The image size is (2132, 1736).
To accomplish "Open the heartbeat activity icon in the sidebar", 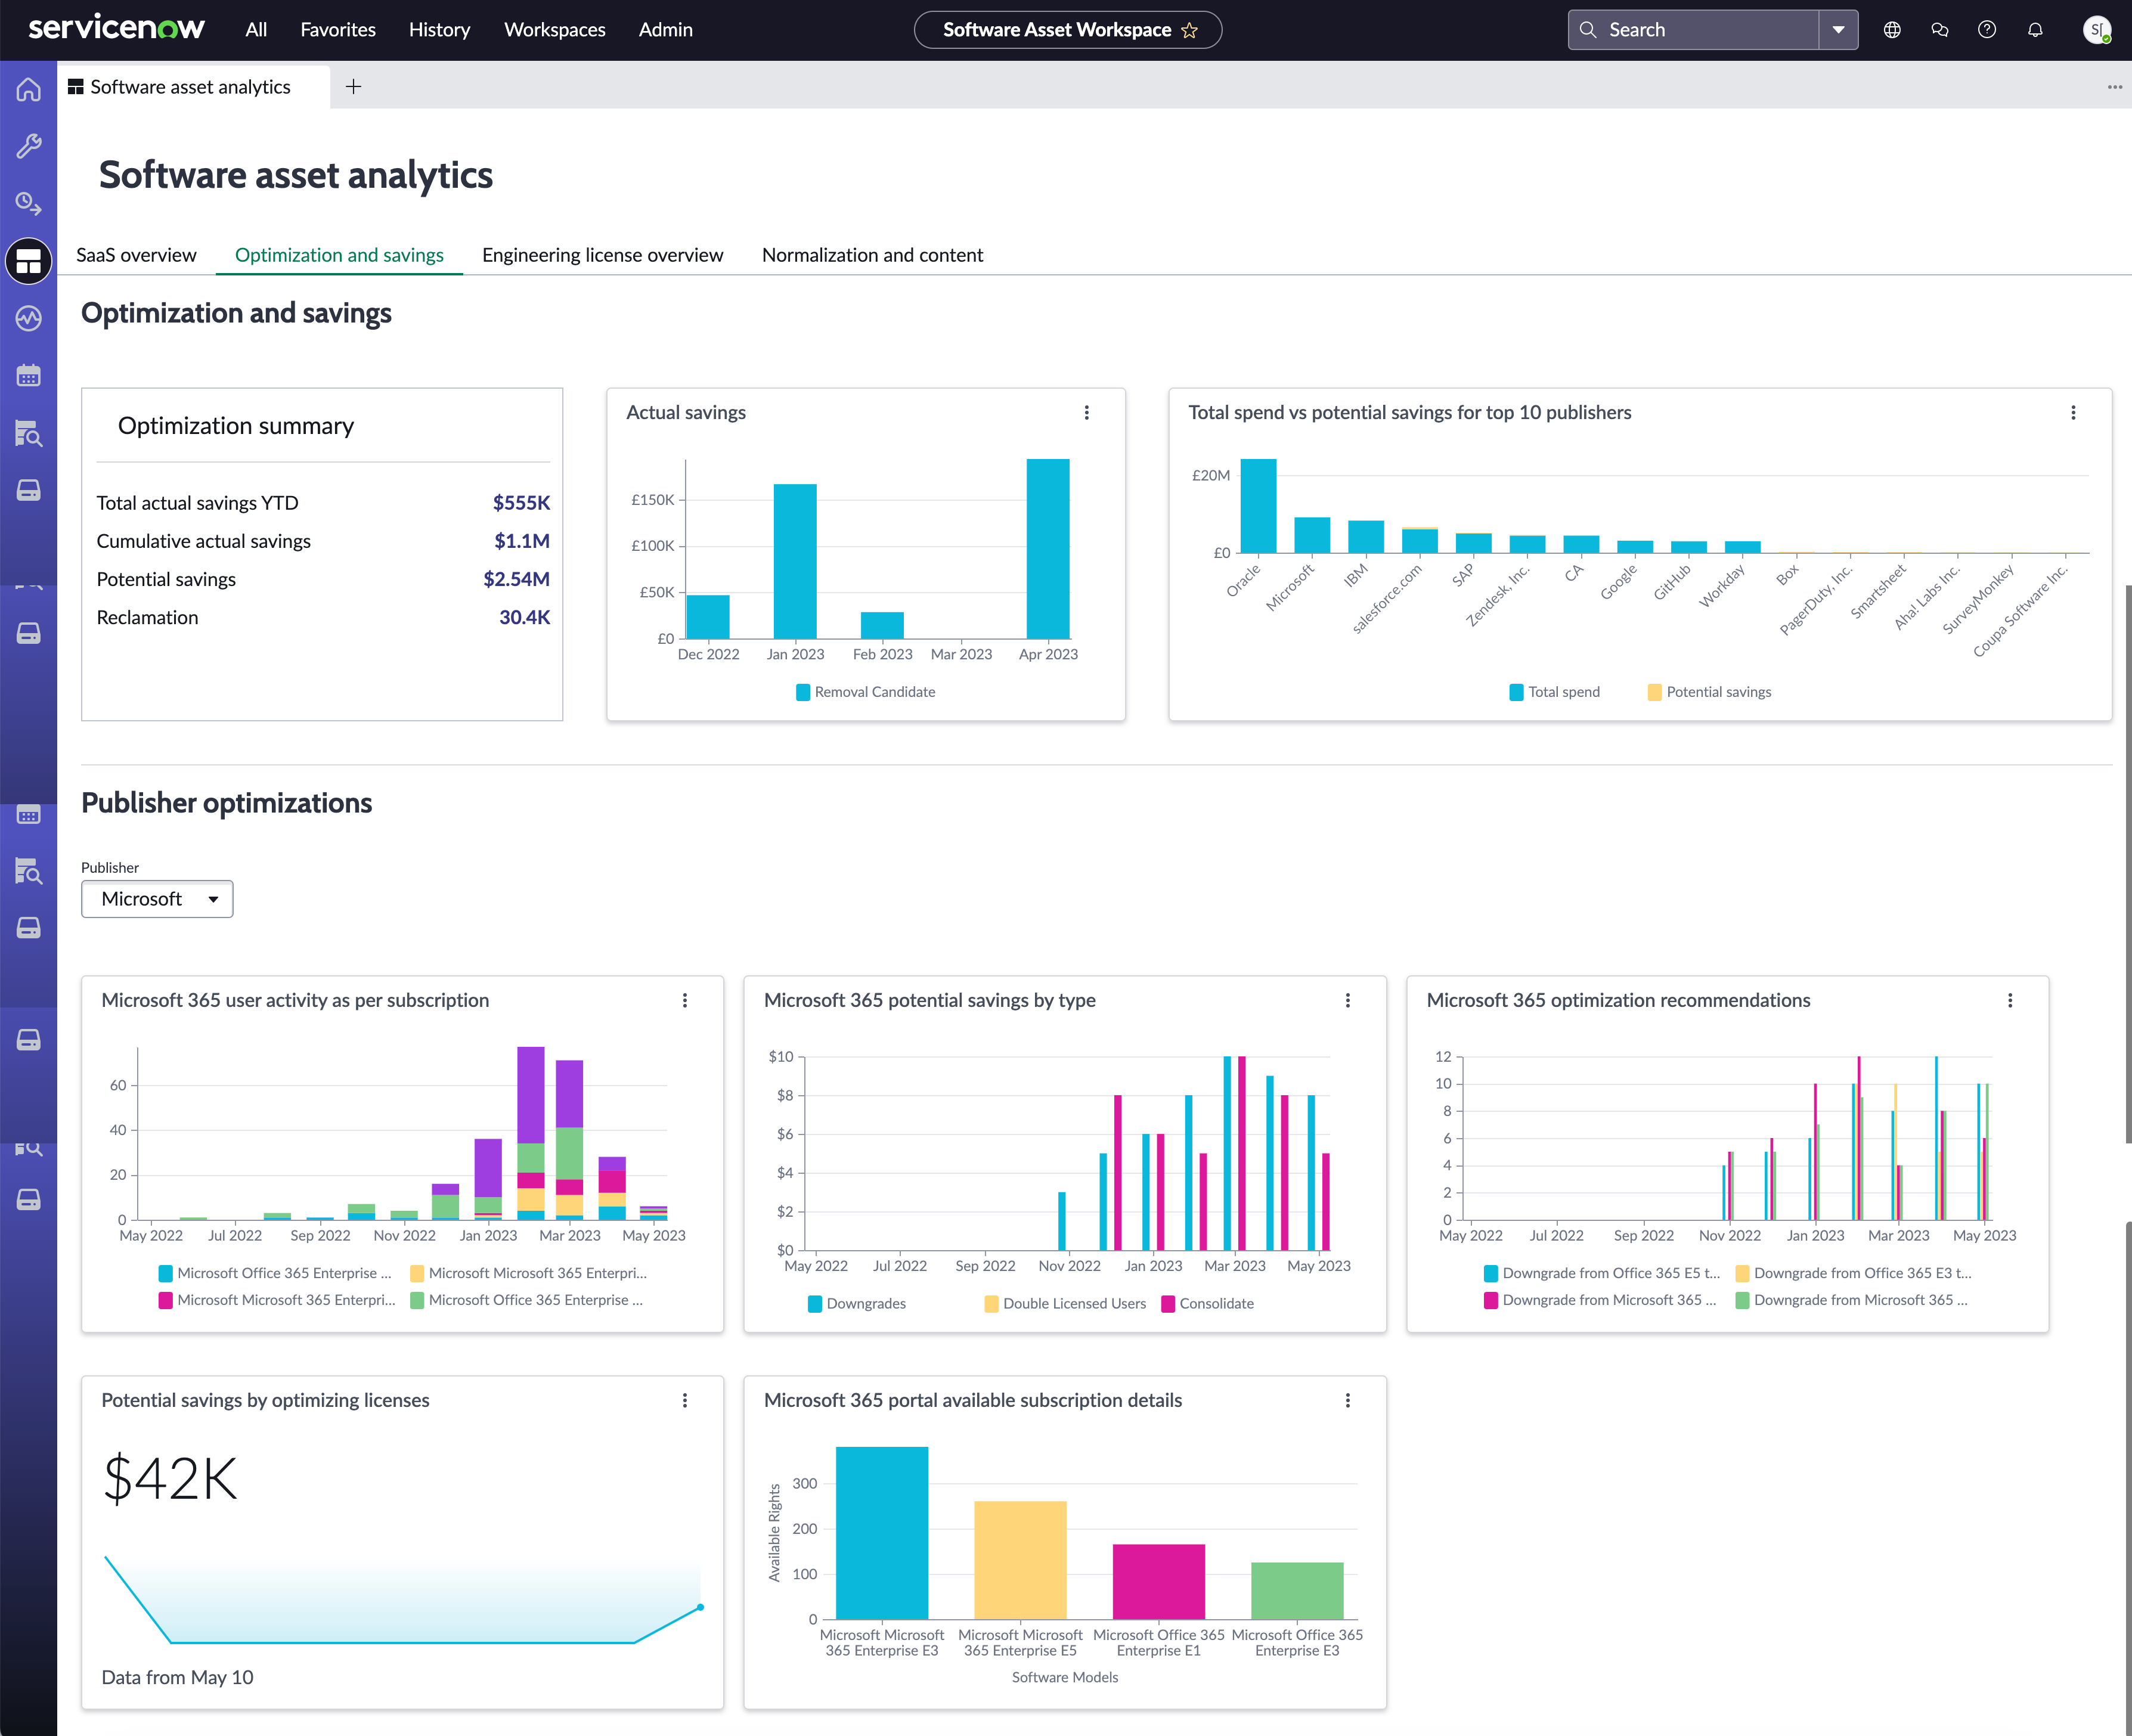I will (28, 319).
